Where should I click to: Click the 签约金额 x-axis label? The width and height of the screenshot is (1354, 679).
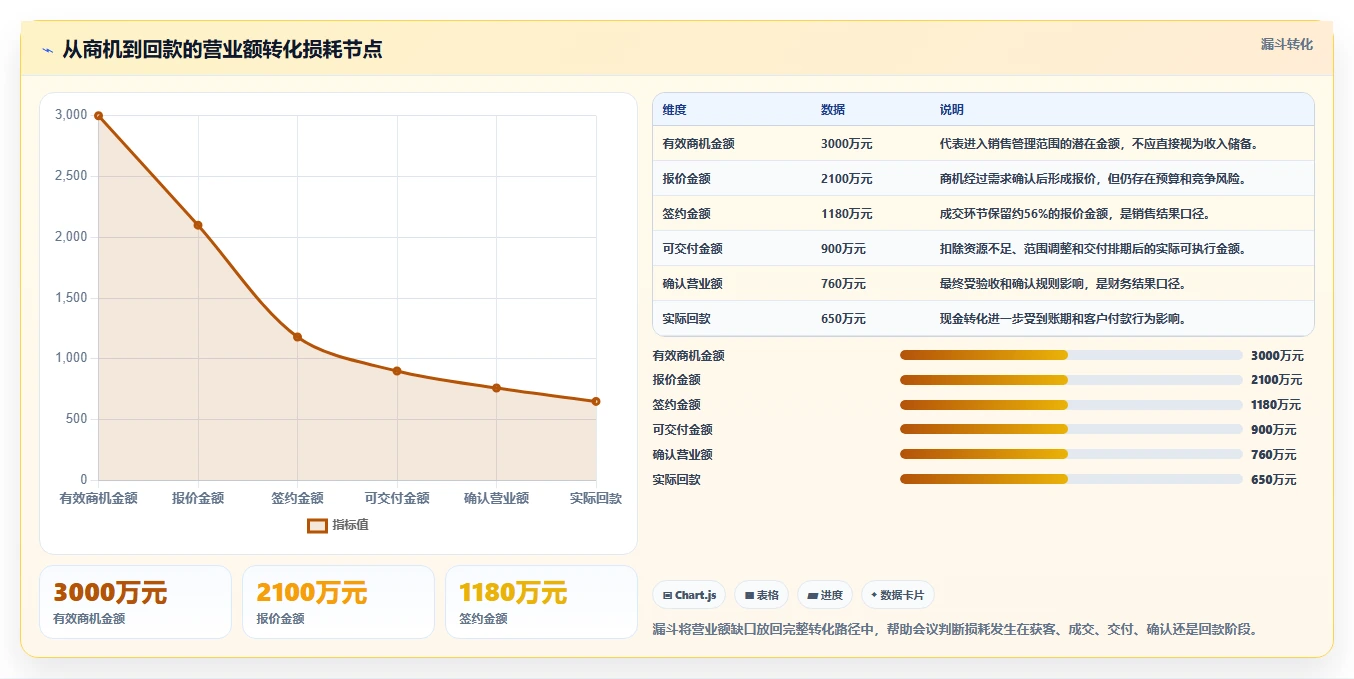click(x=297, y=498)
